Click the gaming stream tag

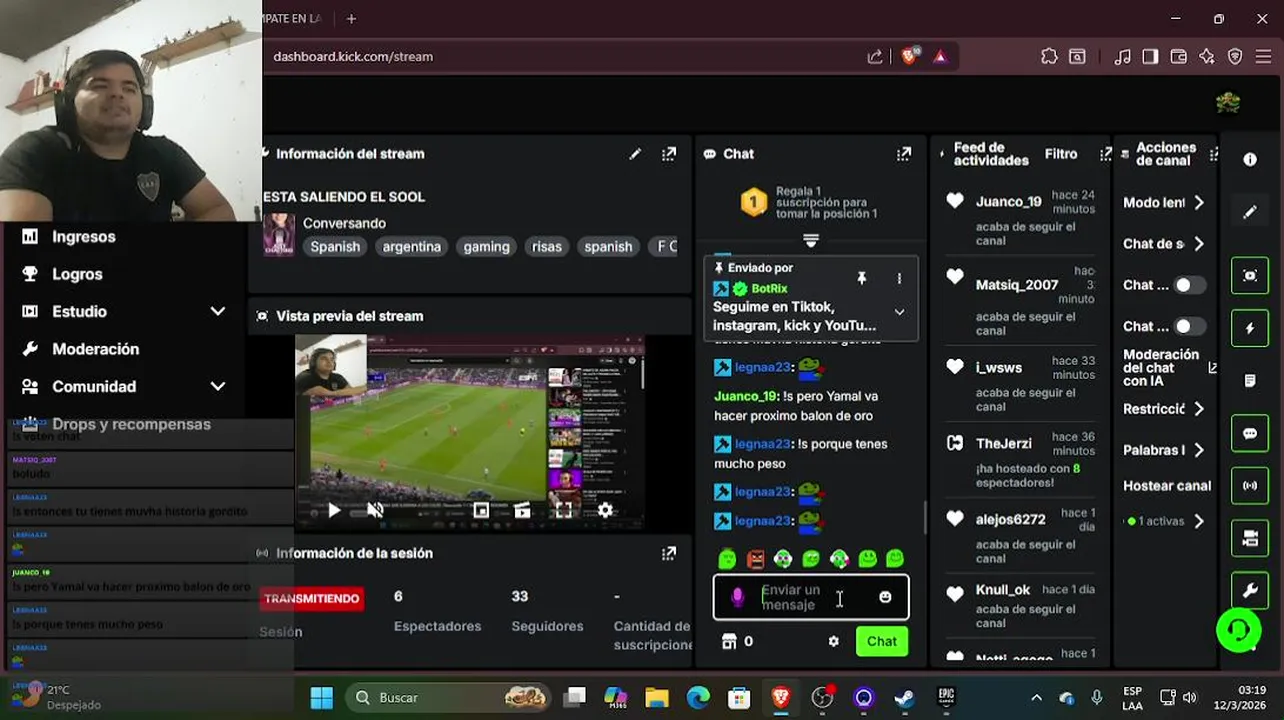pos(486,246)
